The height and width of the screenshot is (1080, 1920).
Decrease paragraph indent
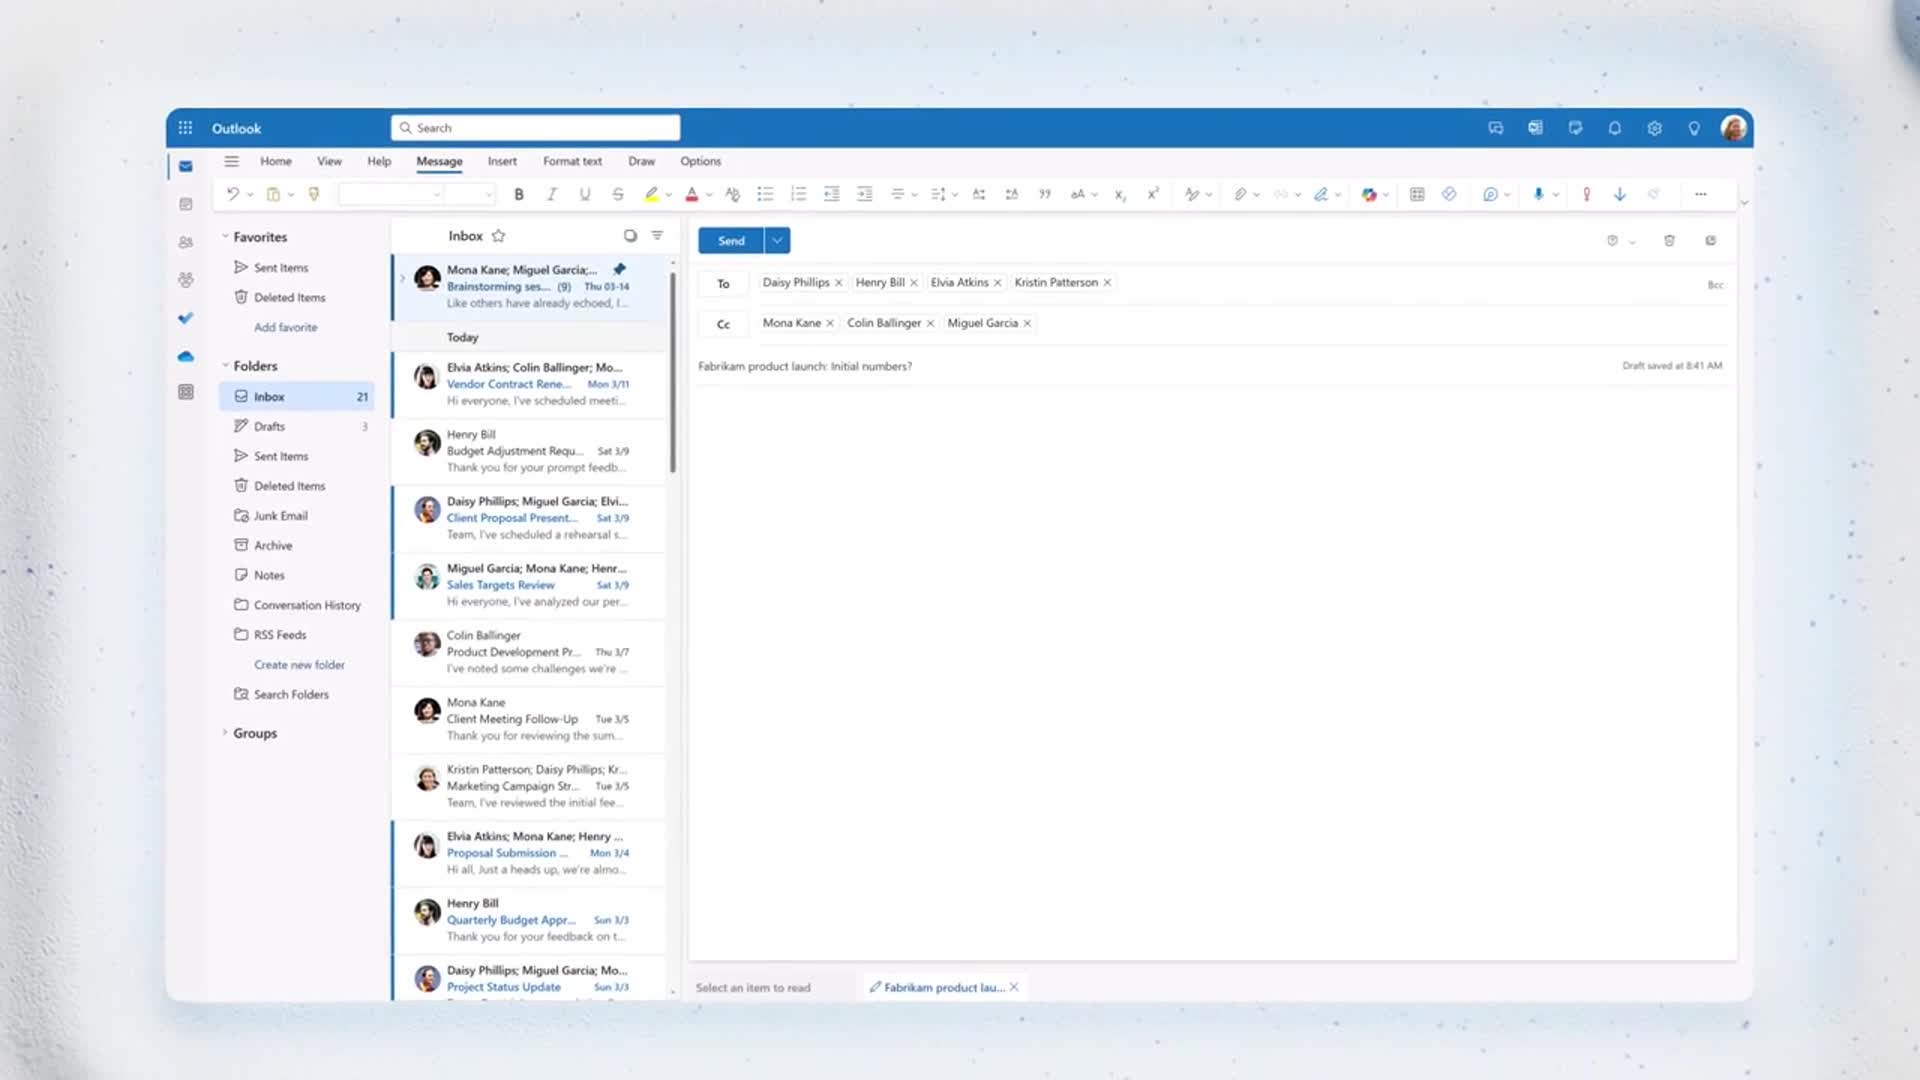tap(831, 195)
